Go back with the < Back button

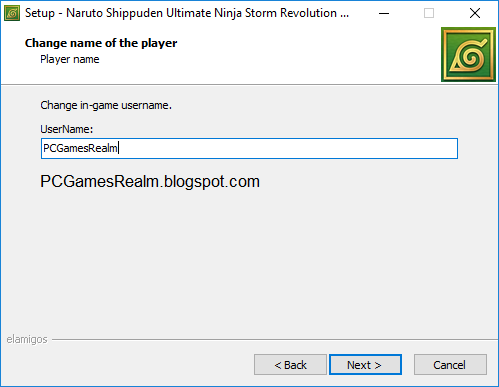click(290, 365)
